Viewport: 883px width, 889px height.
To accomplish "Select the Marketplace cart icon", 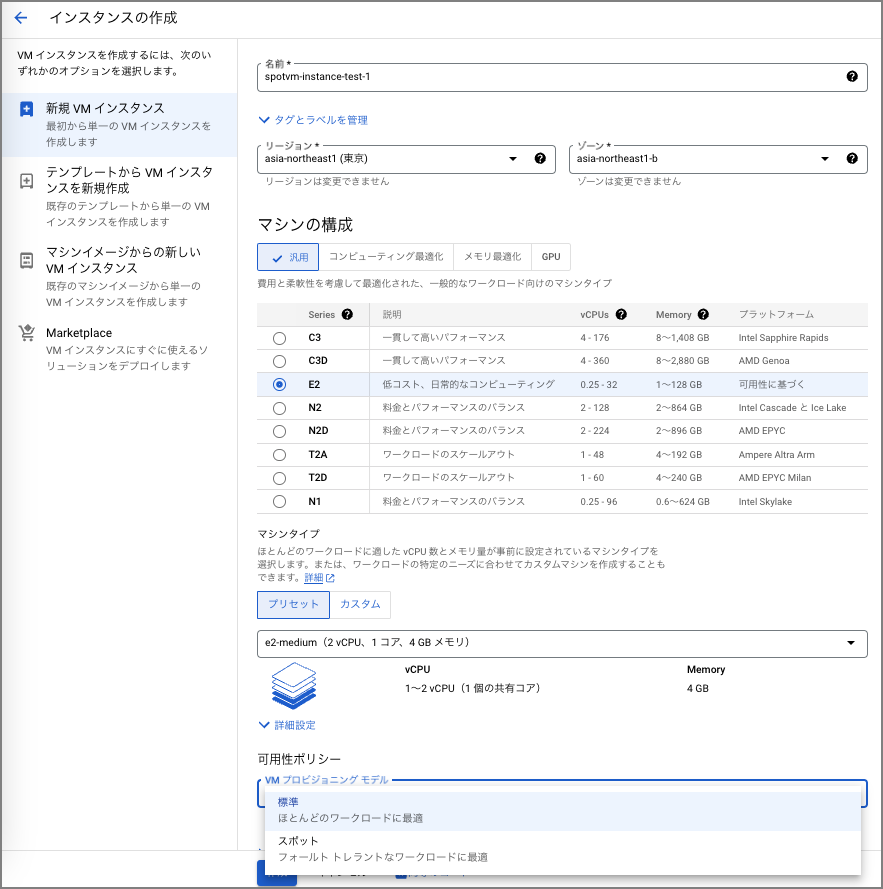I will pos(27,334).
